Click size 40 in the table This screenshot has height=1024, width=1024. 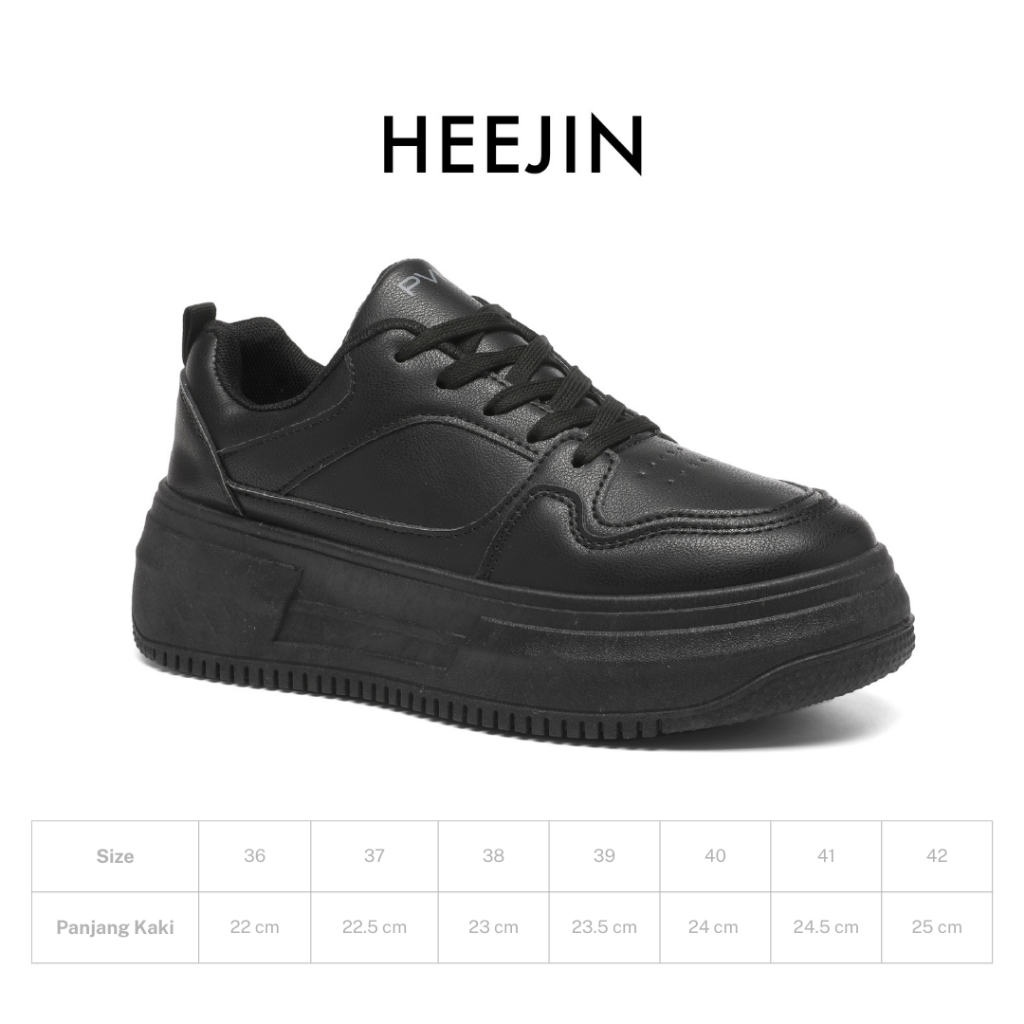pos(715,856)
